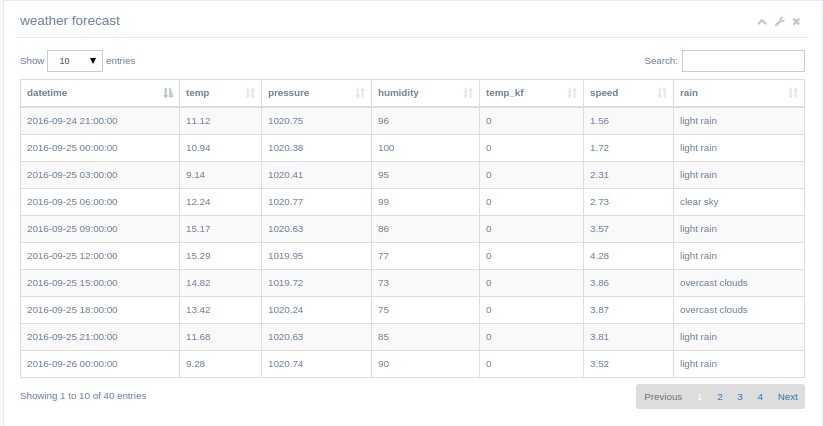The width and height of the screenshot is (823, 426).
Task: Sort table by pressure column icon
Action: [360, 93]
